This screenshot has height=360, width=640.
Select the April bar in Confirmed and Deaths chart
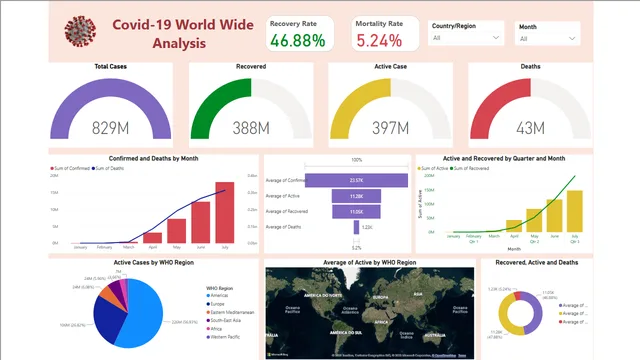pyautogui.click(x=152, y=238)
